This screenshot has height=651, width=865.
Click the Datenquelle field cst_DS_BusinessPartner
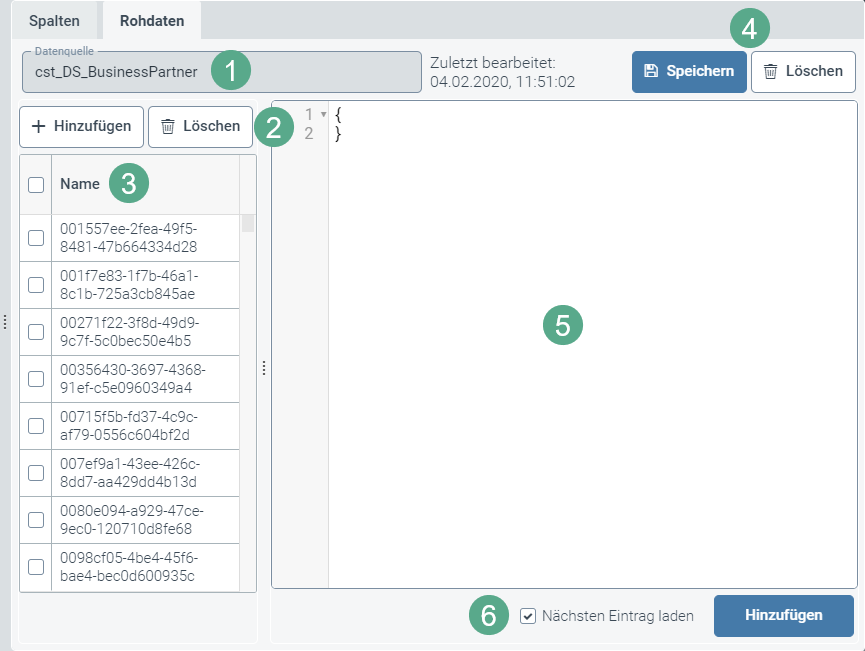[x=221, y=72]
